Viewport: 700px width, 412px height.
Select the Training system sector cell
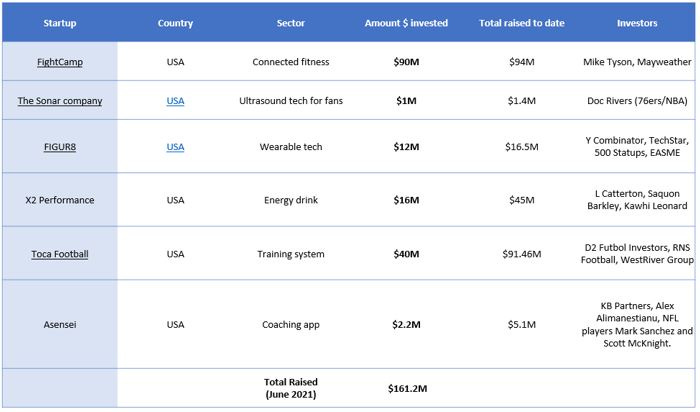point(291,254)
